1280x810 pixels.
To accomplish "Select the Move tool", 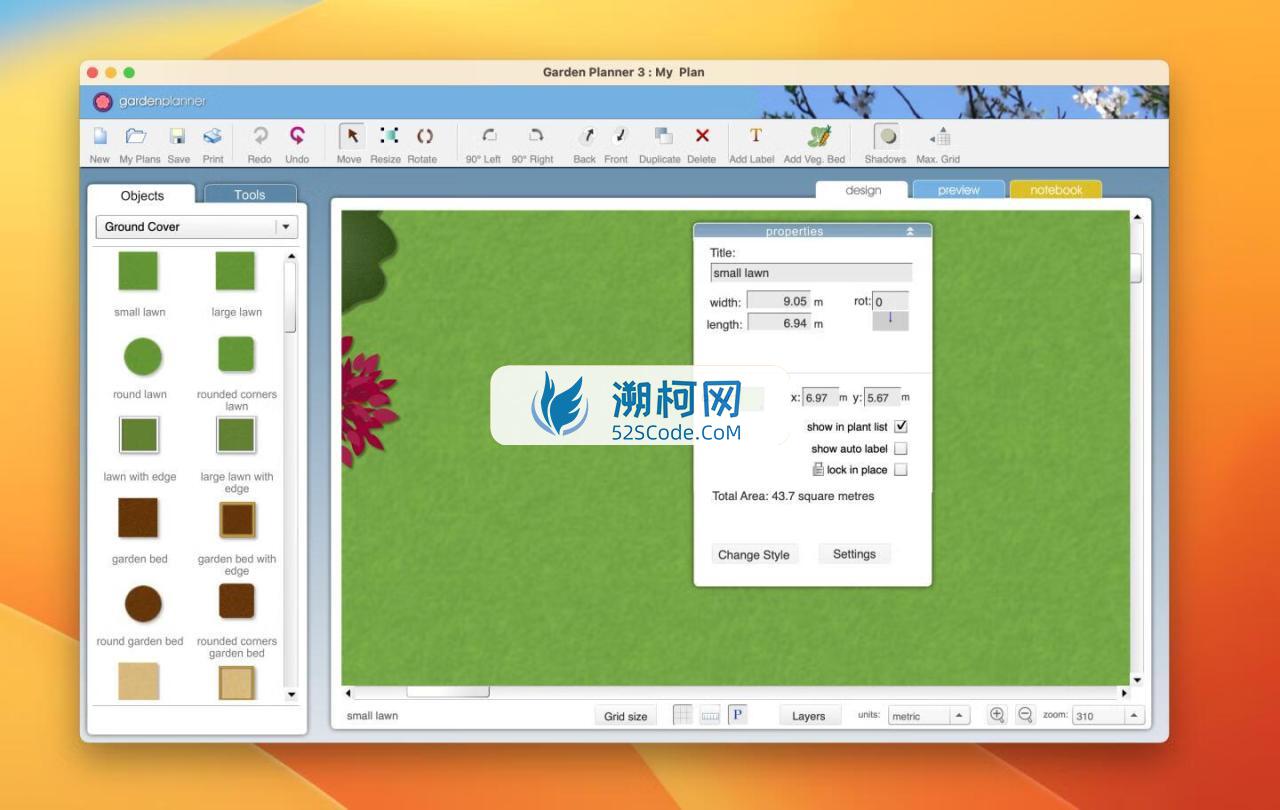I will (x=351, y=136).
